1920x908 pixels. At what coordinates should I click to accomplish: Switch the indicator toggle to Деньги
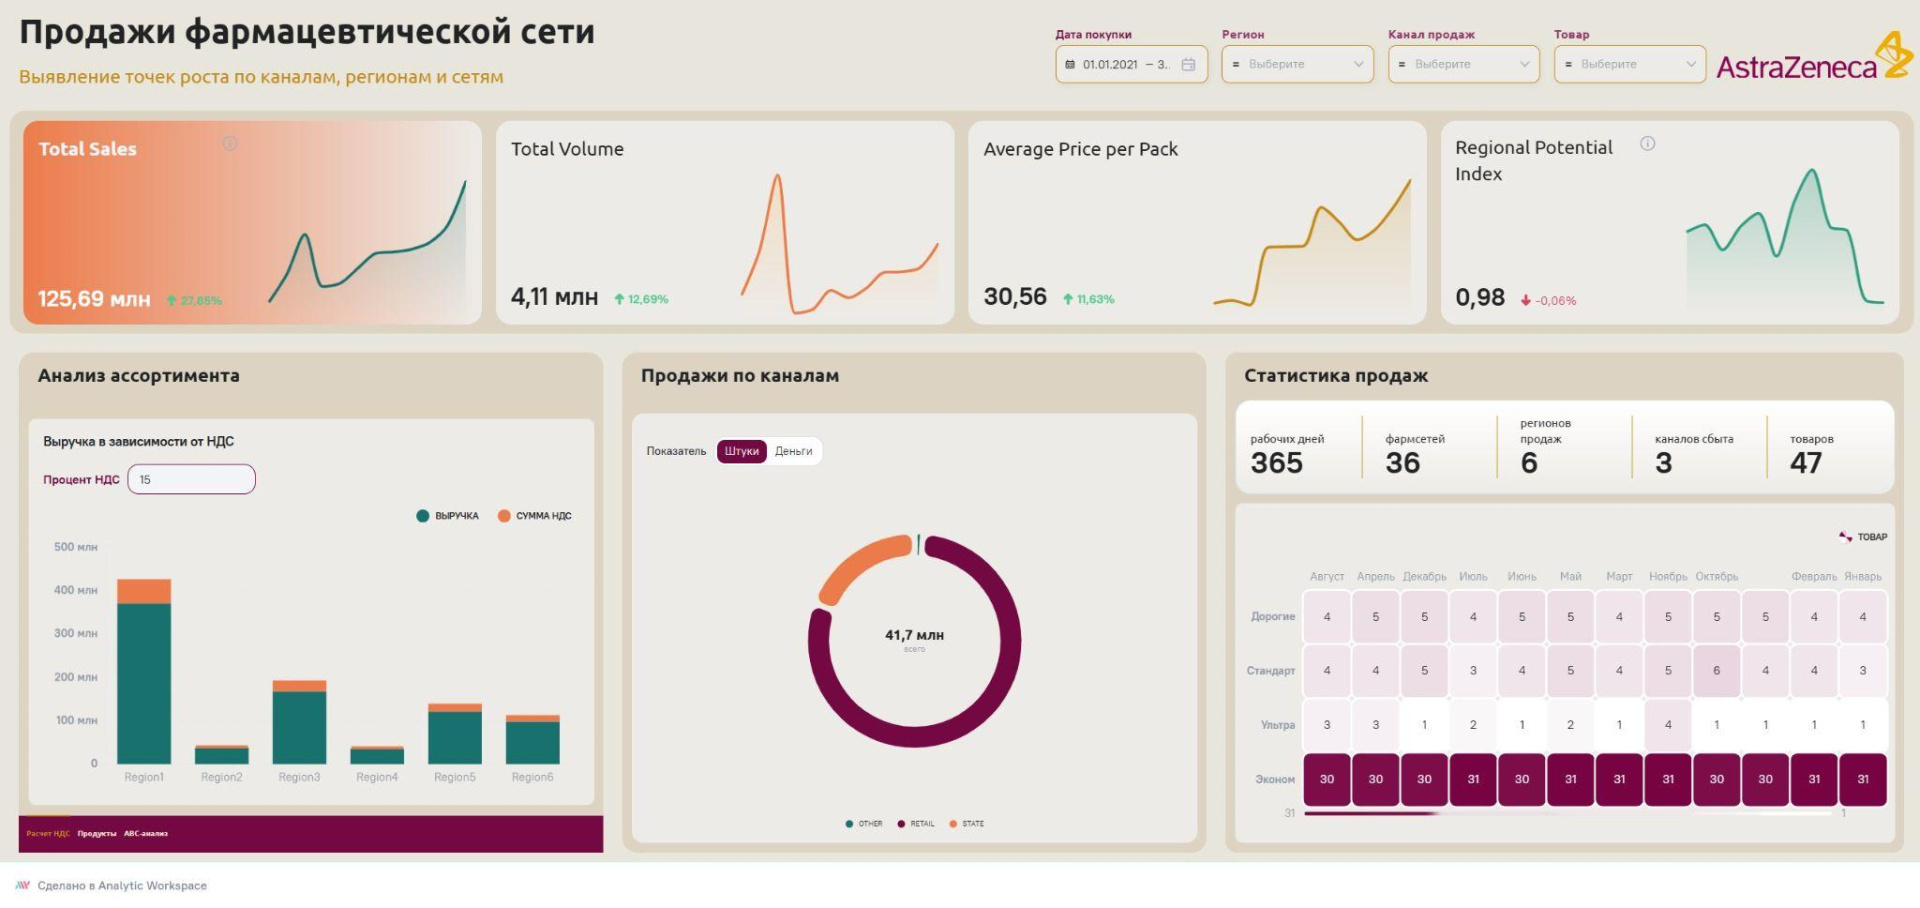[x=793, y=451]
